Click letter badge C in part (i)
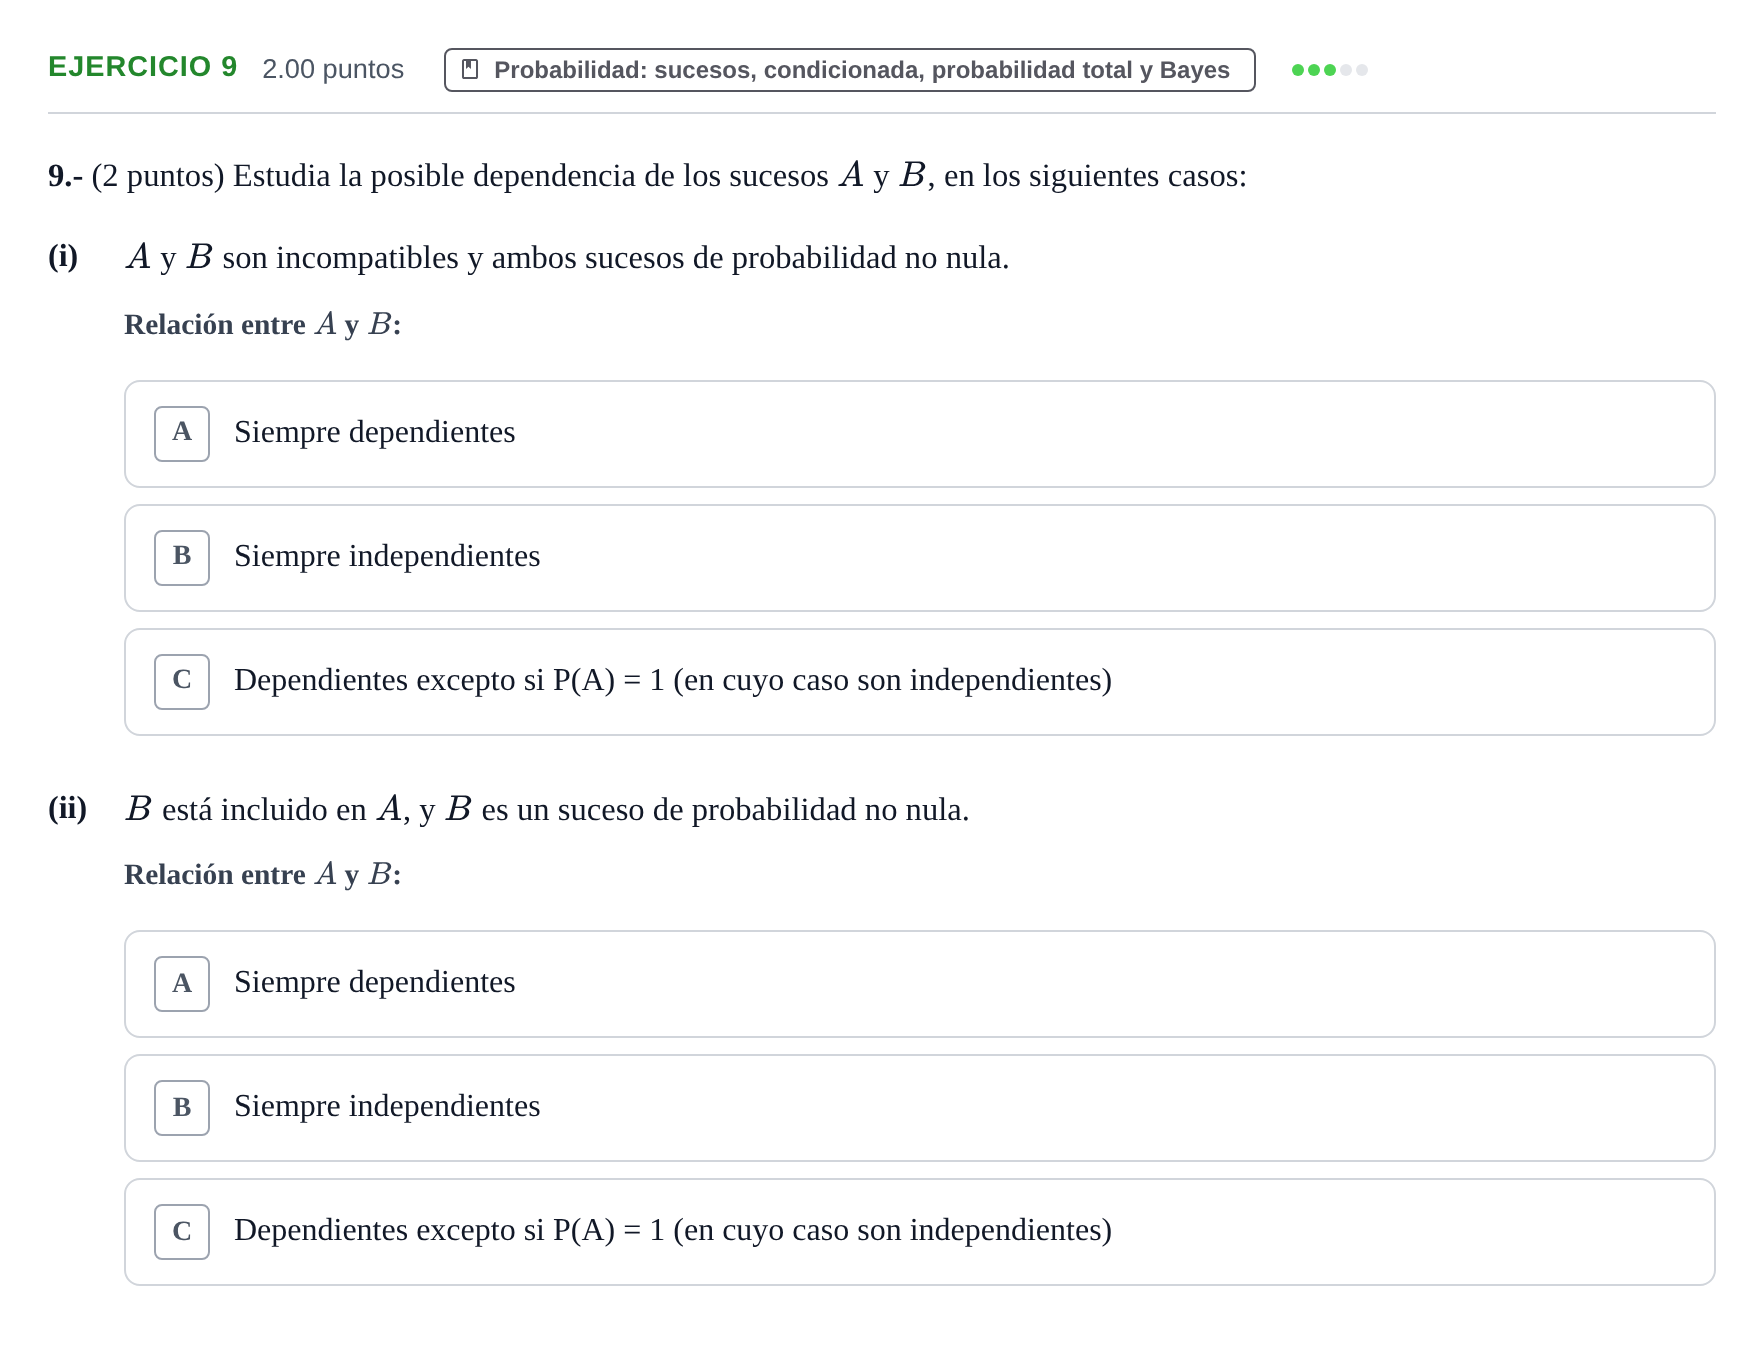This screenshot has height=1352, width=1764. pyautogui.click(x=182, y=682)
